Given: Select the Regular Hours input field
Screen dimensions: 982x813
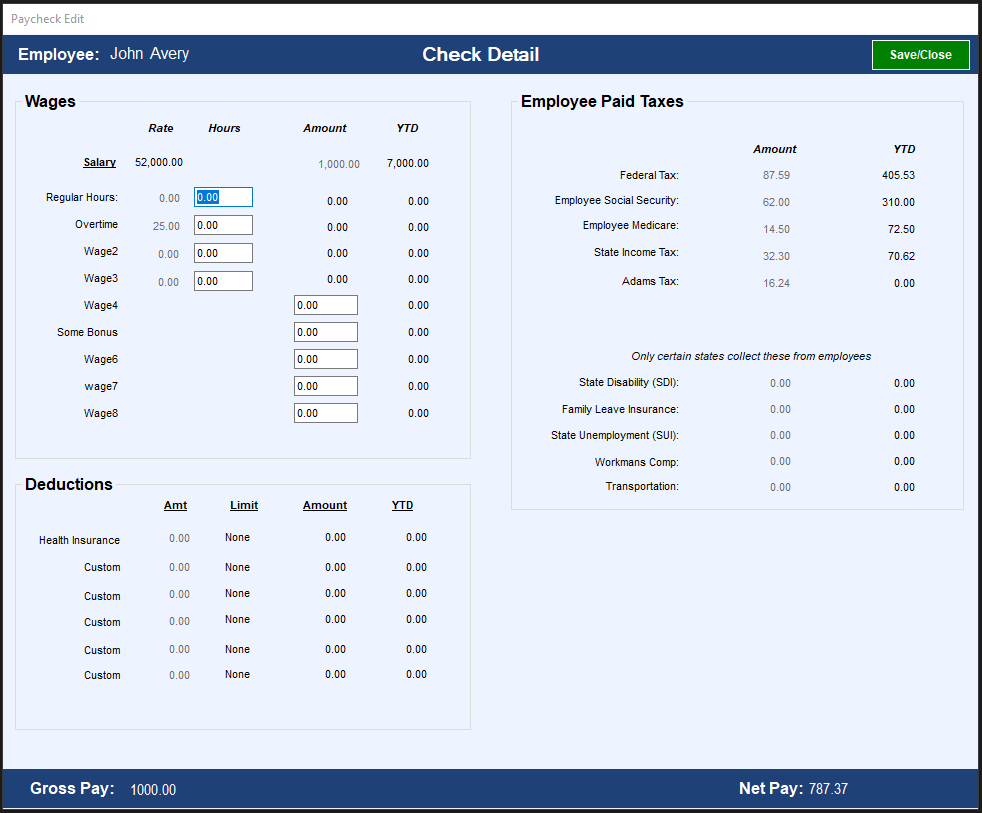Looking at the screenshot, I should click(223, 197).
